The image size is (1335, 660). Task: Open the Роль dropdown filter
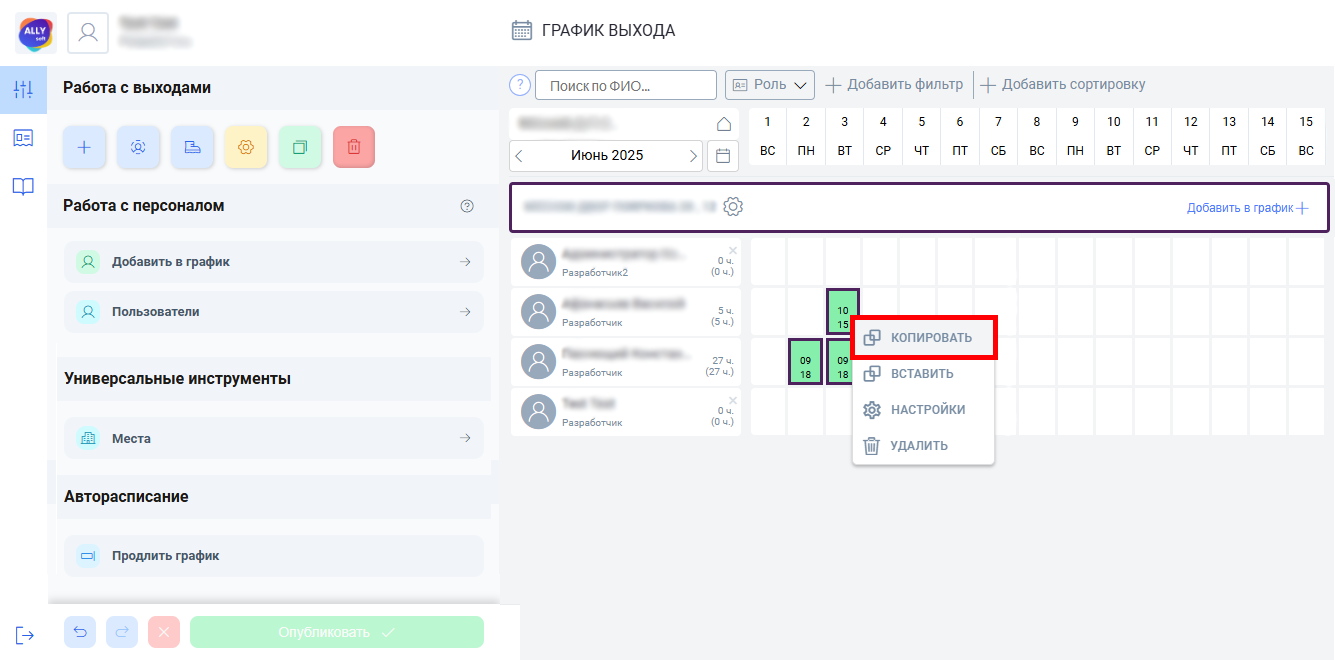(x=770, y=85)
